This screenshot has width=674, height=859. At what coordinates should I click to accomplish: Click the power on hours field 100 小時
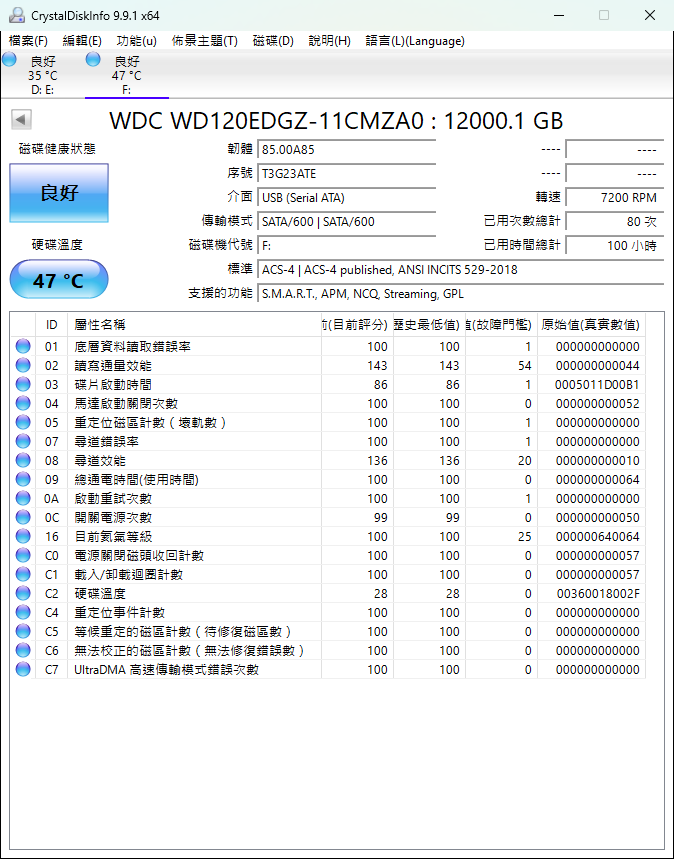[x=614, y=246]
